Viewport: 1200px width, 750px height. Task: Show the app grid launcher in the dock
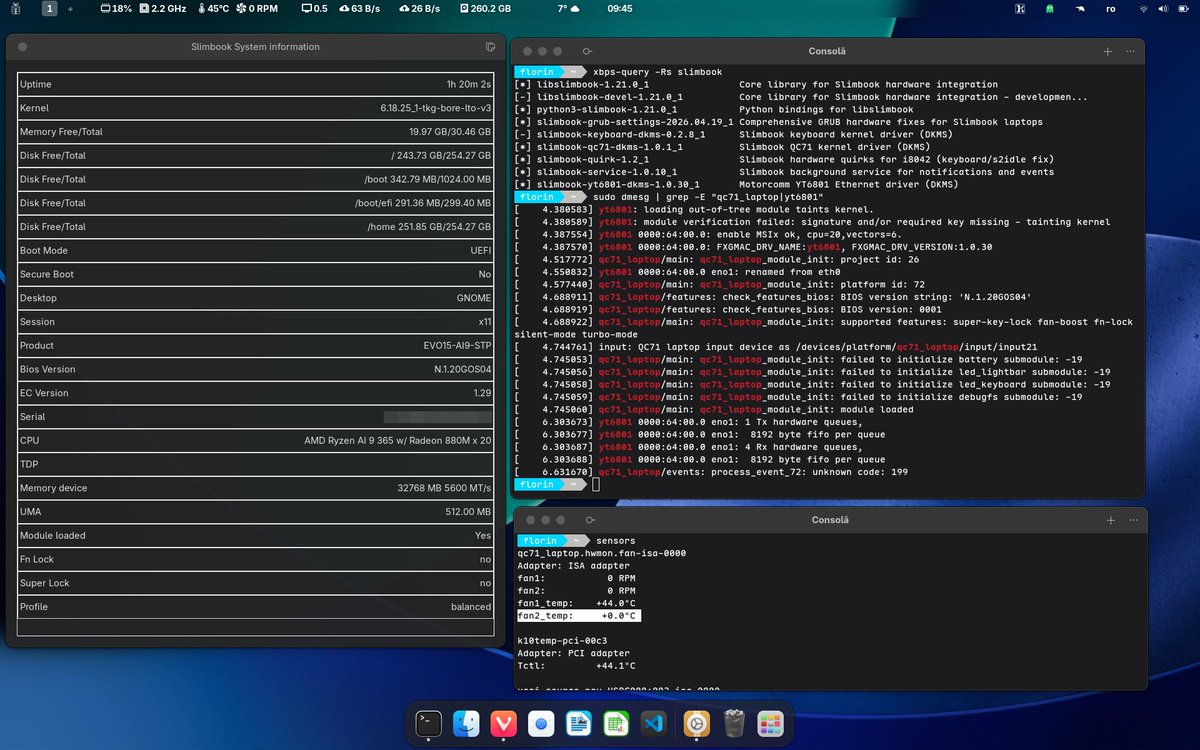tap(771, 722)
